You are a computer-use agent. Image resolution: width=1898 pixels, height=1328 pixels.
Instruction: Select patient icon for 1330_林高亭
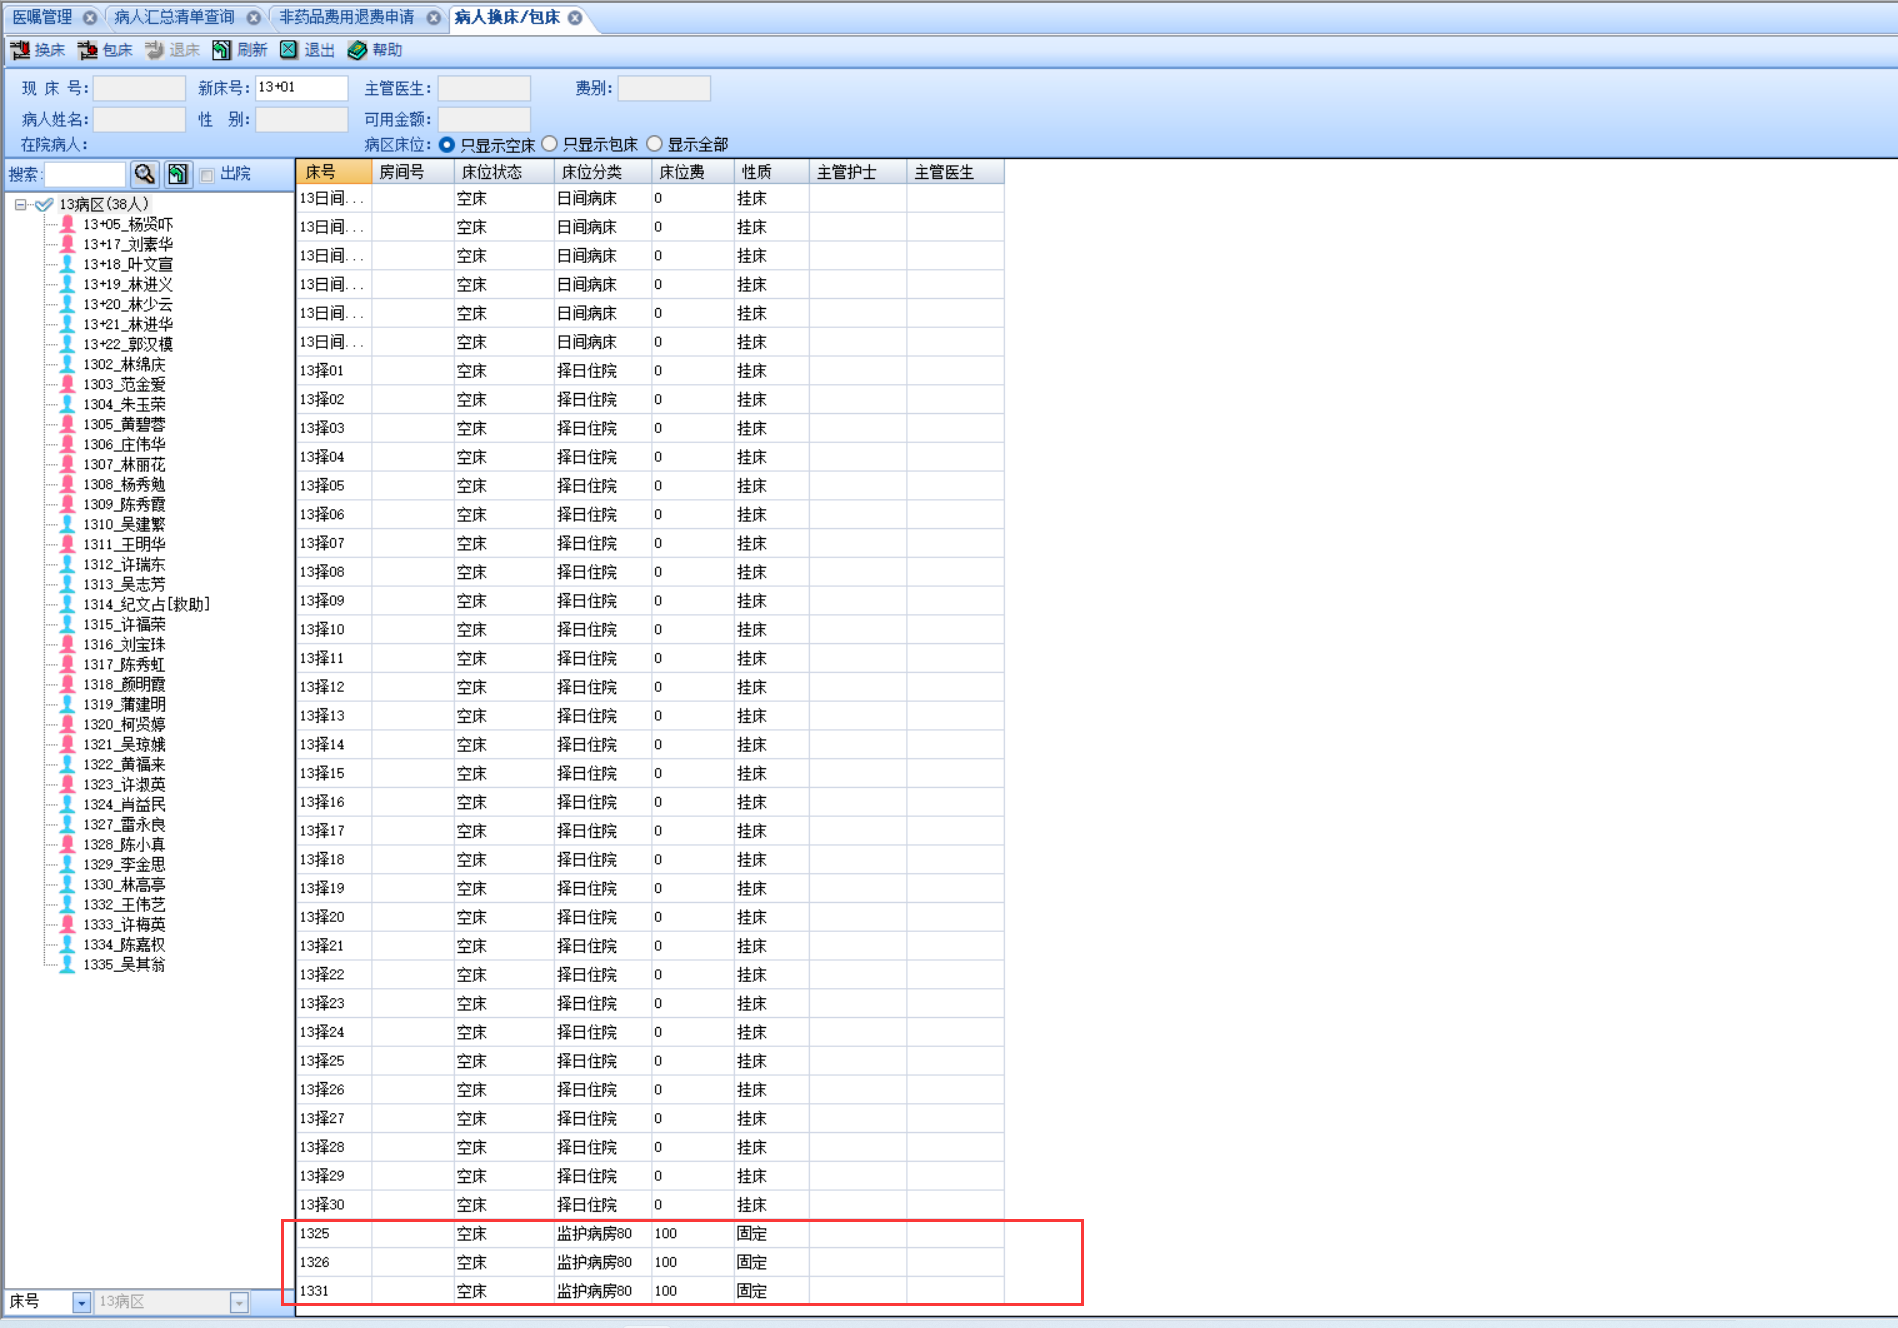tap(67, 884)
